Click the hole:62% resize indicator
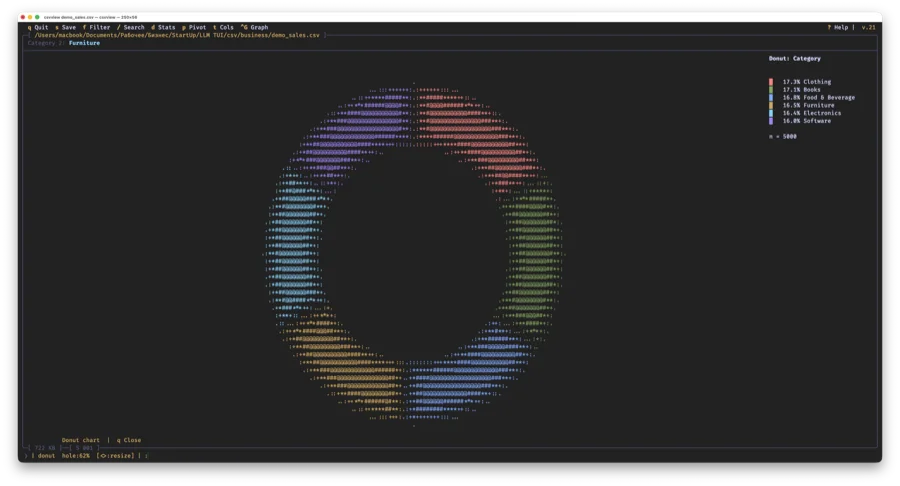 76,455
